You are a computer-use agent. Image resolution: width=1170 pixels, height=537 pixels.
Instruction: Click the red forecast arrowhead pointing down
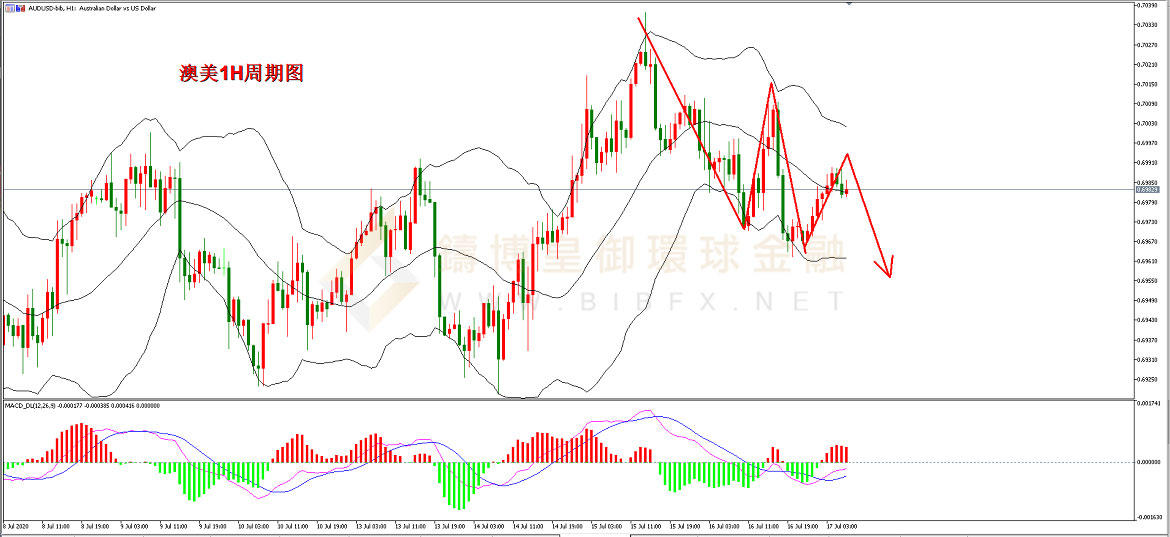point(885,267)
